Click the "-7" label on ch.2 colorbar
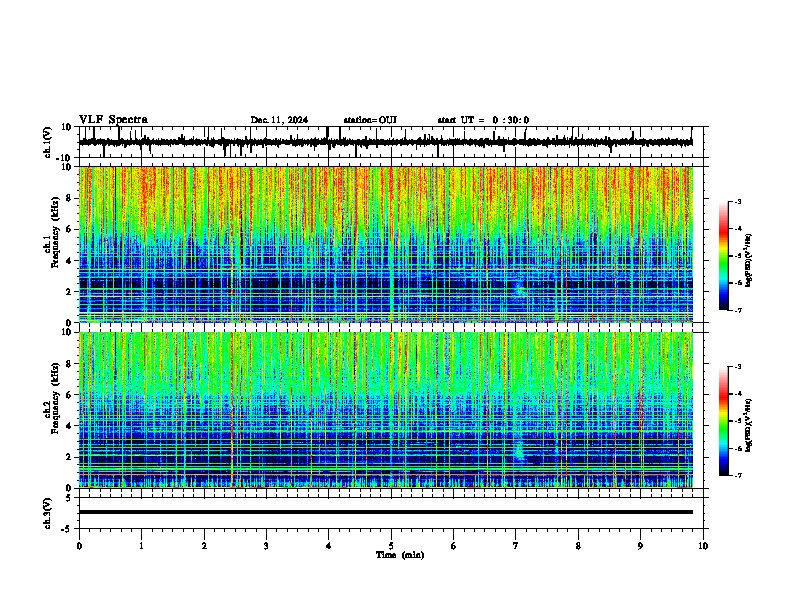Image resolution: width=792 pixels, height=612 pixels. click(738, 475)
